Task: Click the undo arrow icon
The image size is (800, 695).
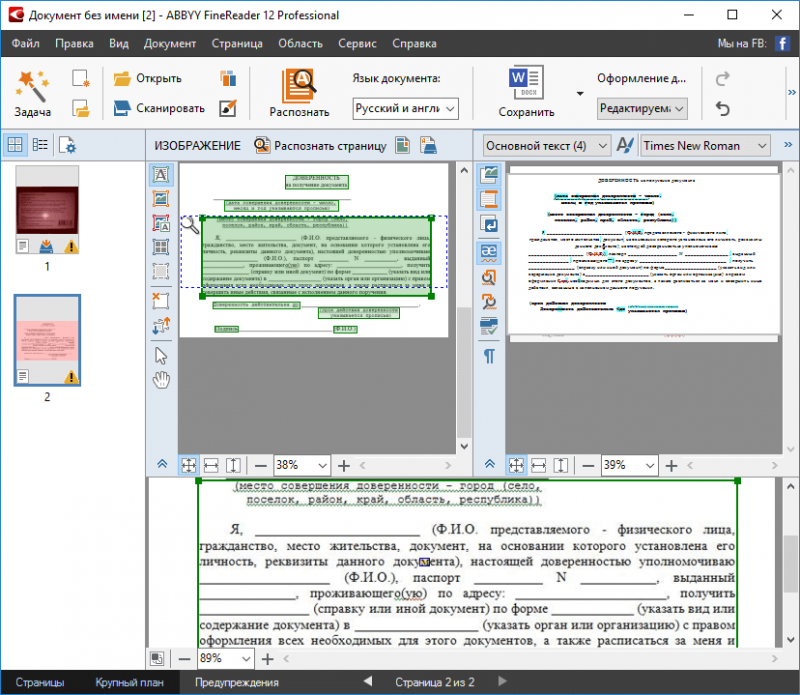Action: 722,108
